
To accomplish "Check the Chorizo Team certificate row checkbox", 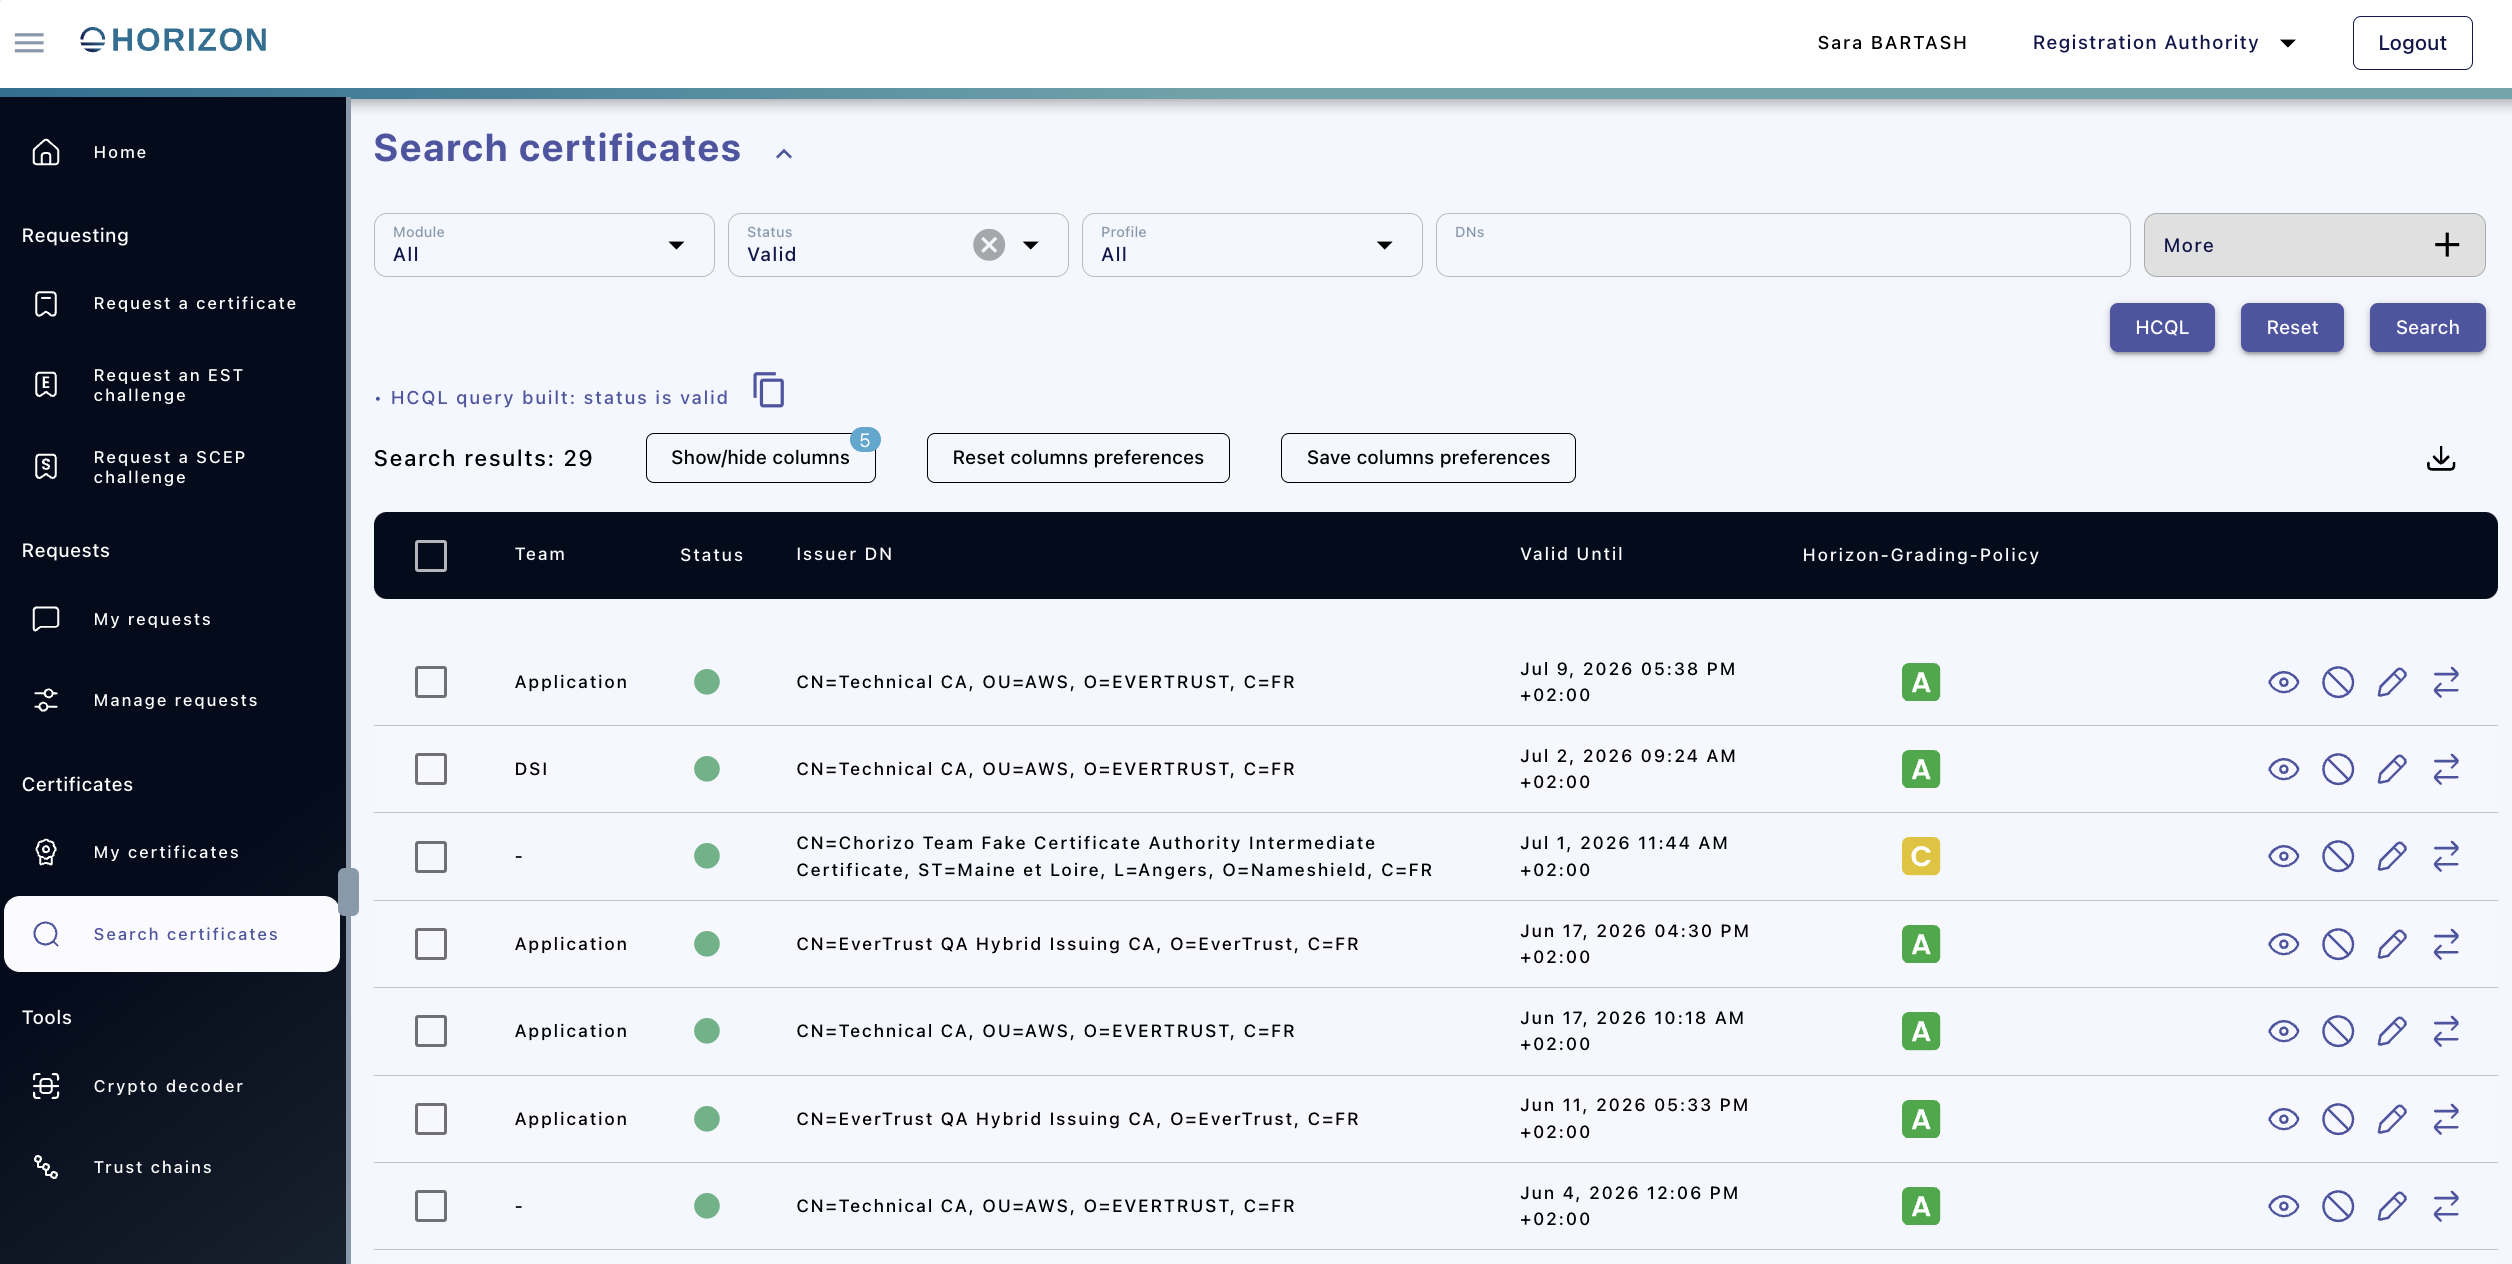I will (431, 856).
